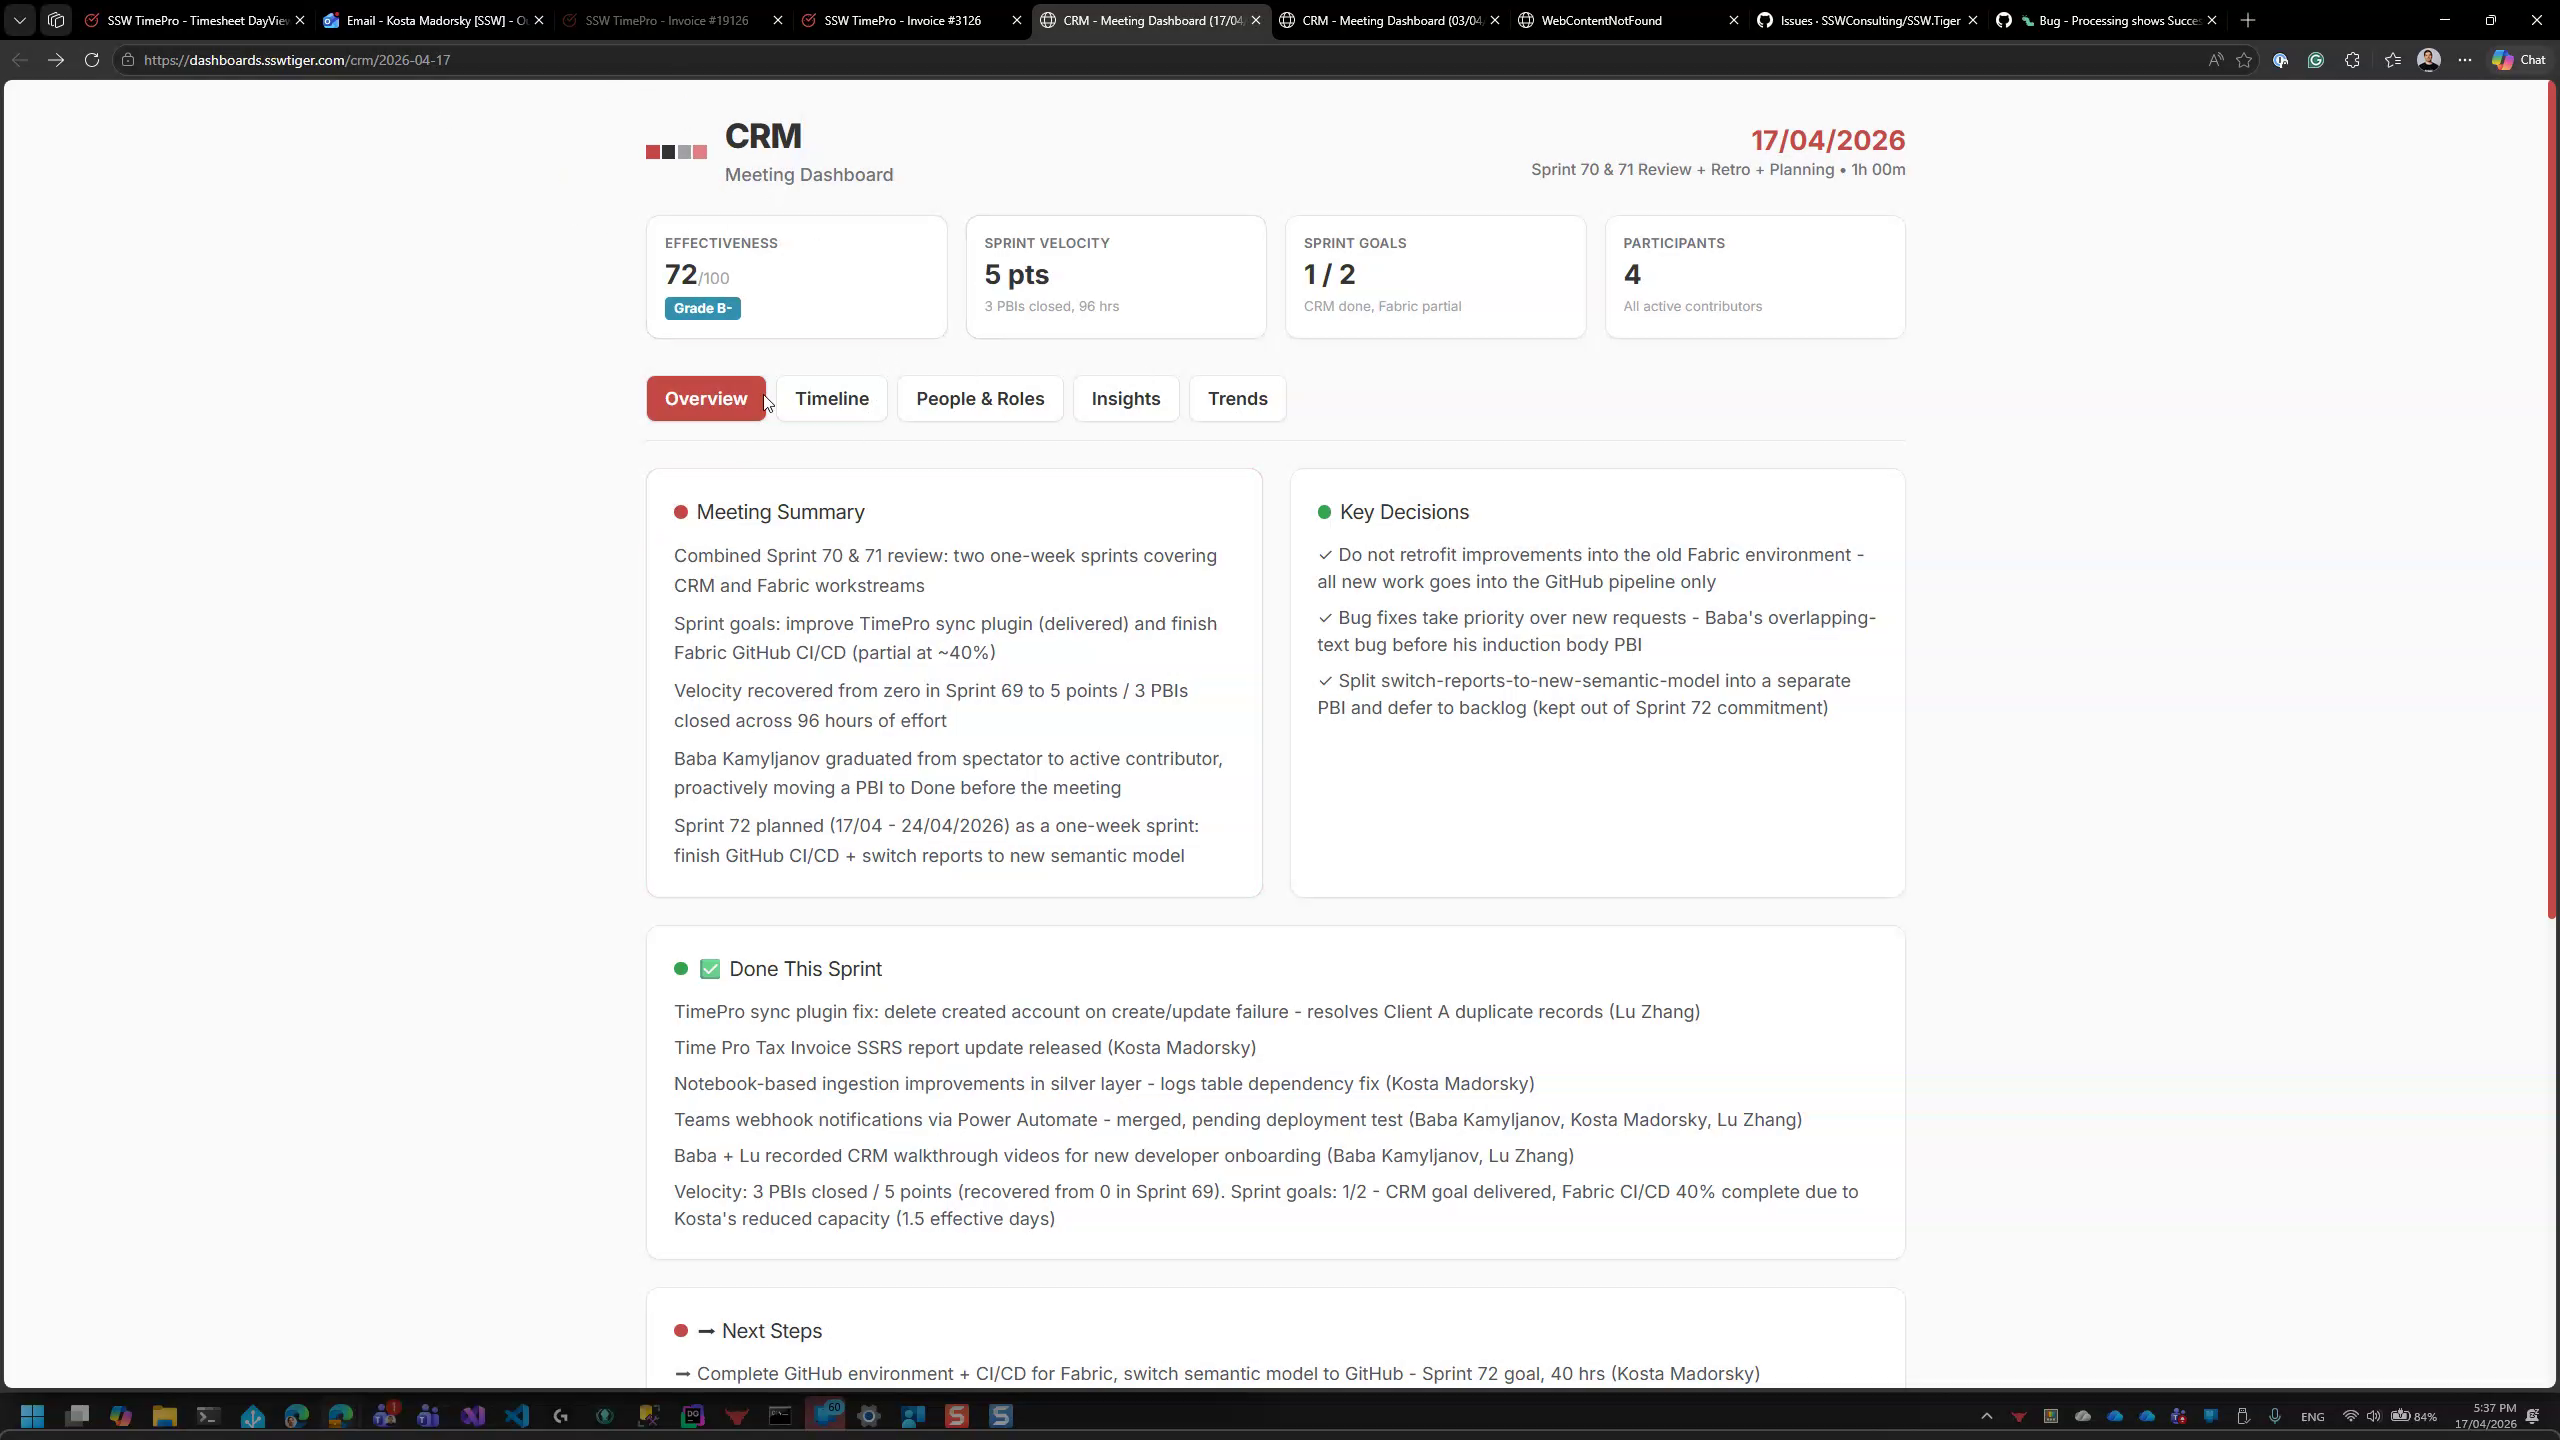Switch to SSW TimePro Timesheet DayView tab

click(x=195, y=20)
